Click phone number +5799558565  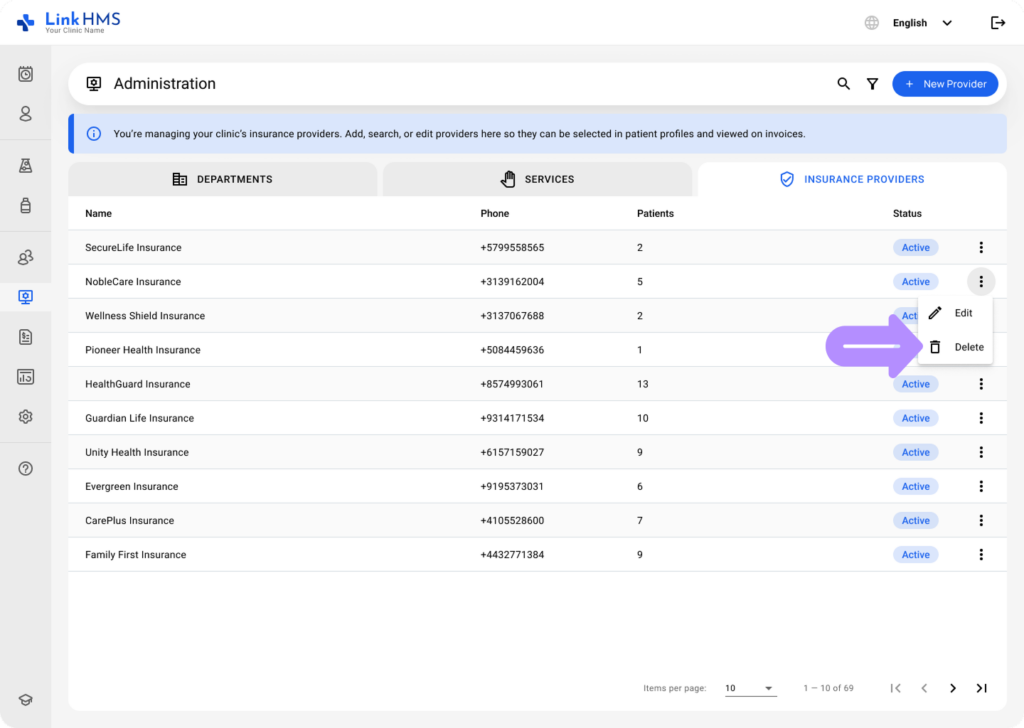click(x=512, y=247)
